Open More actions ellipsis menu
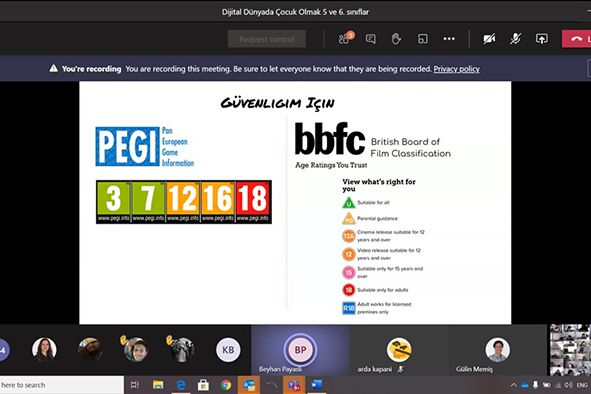591x394 pixels. pos(449,38)
